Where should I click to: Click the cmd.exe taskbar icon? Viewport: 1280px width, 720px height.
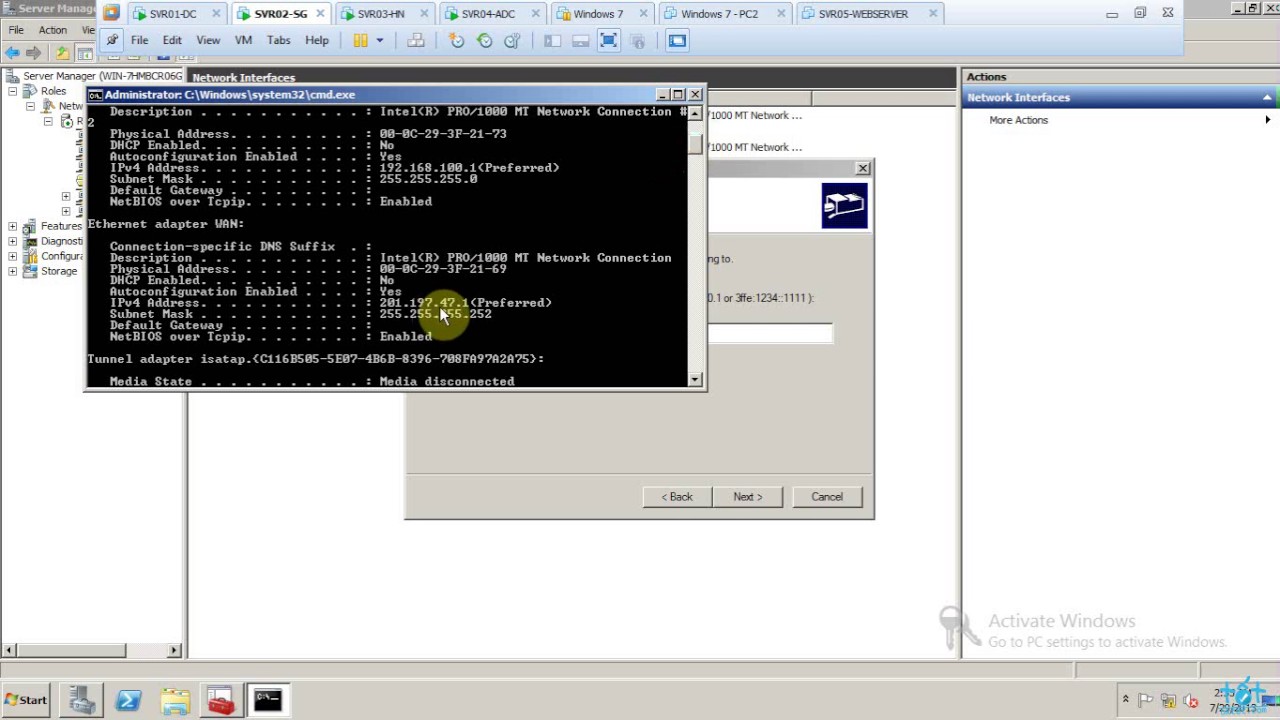point(267,700)
